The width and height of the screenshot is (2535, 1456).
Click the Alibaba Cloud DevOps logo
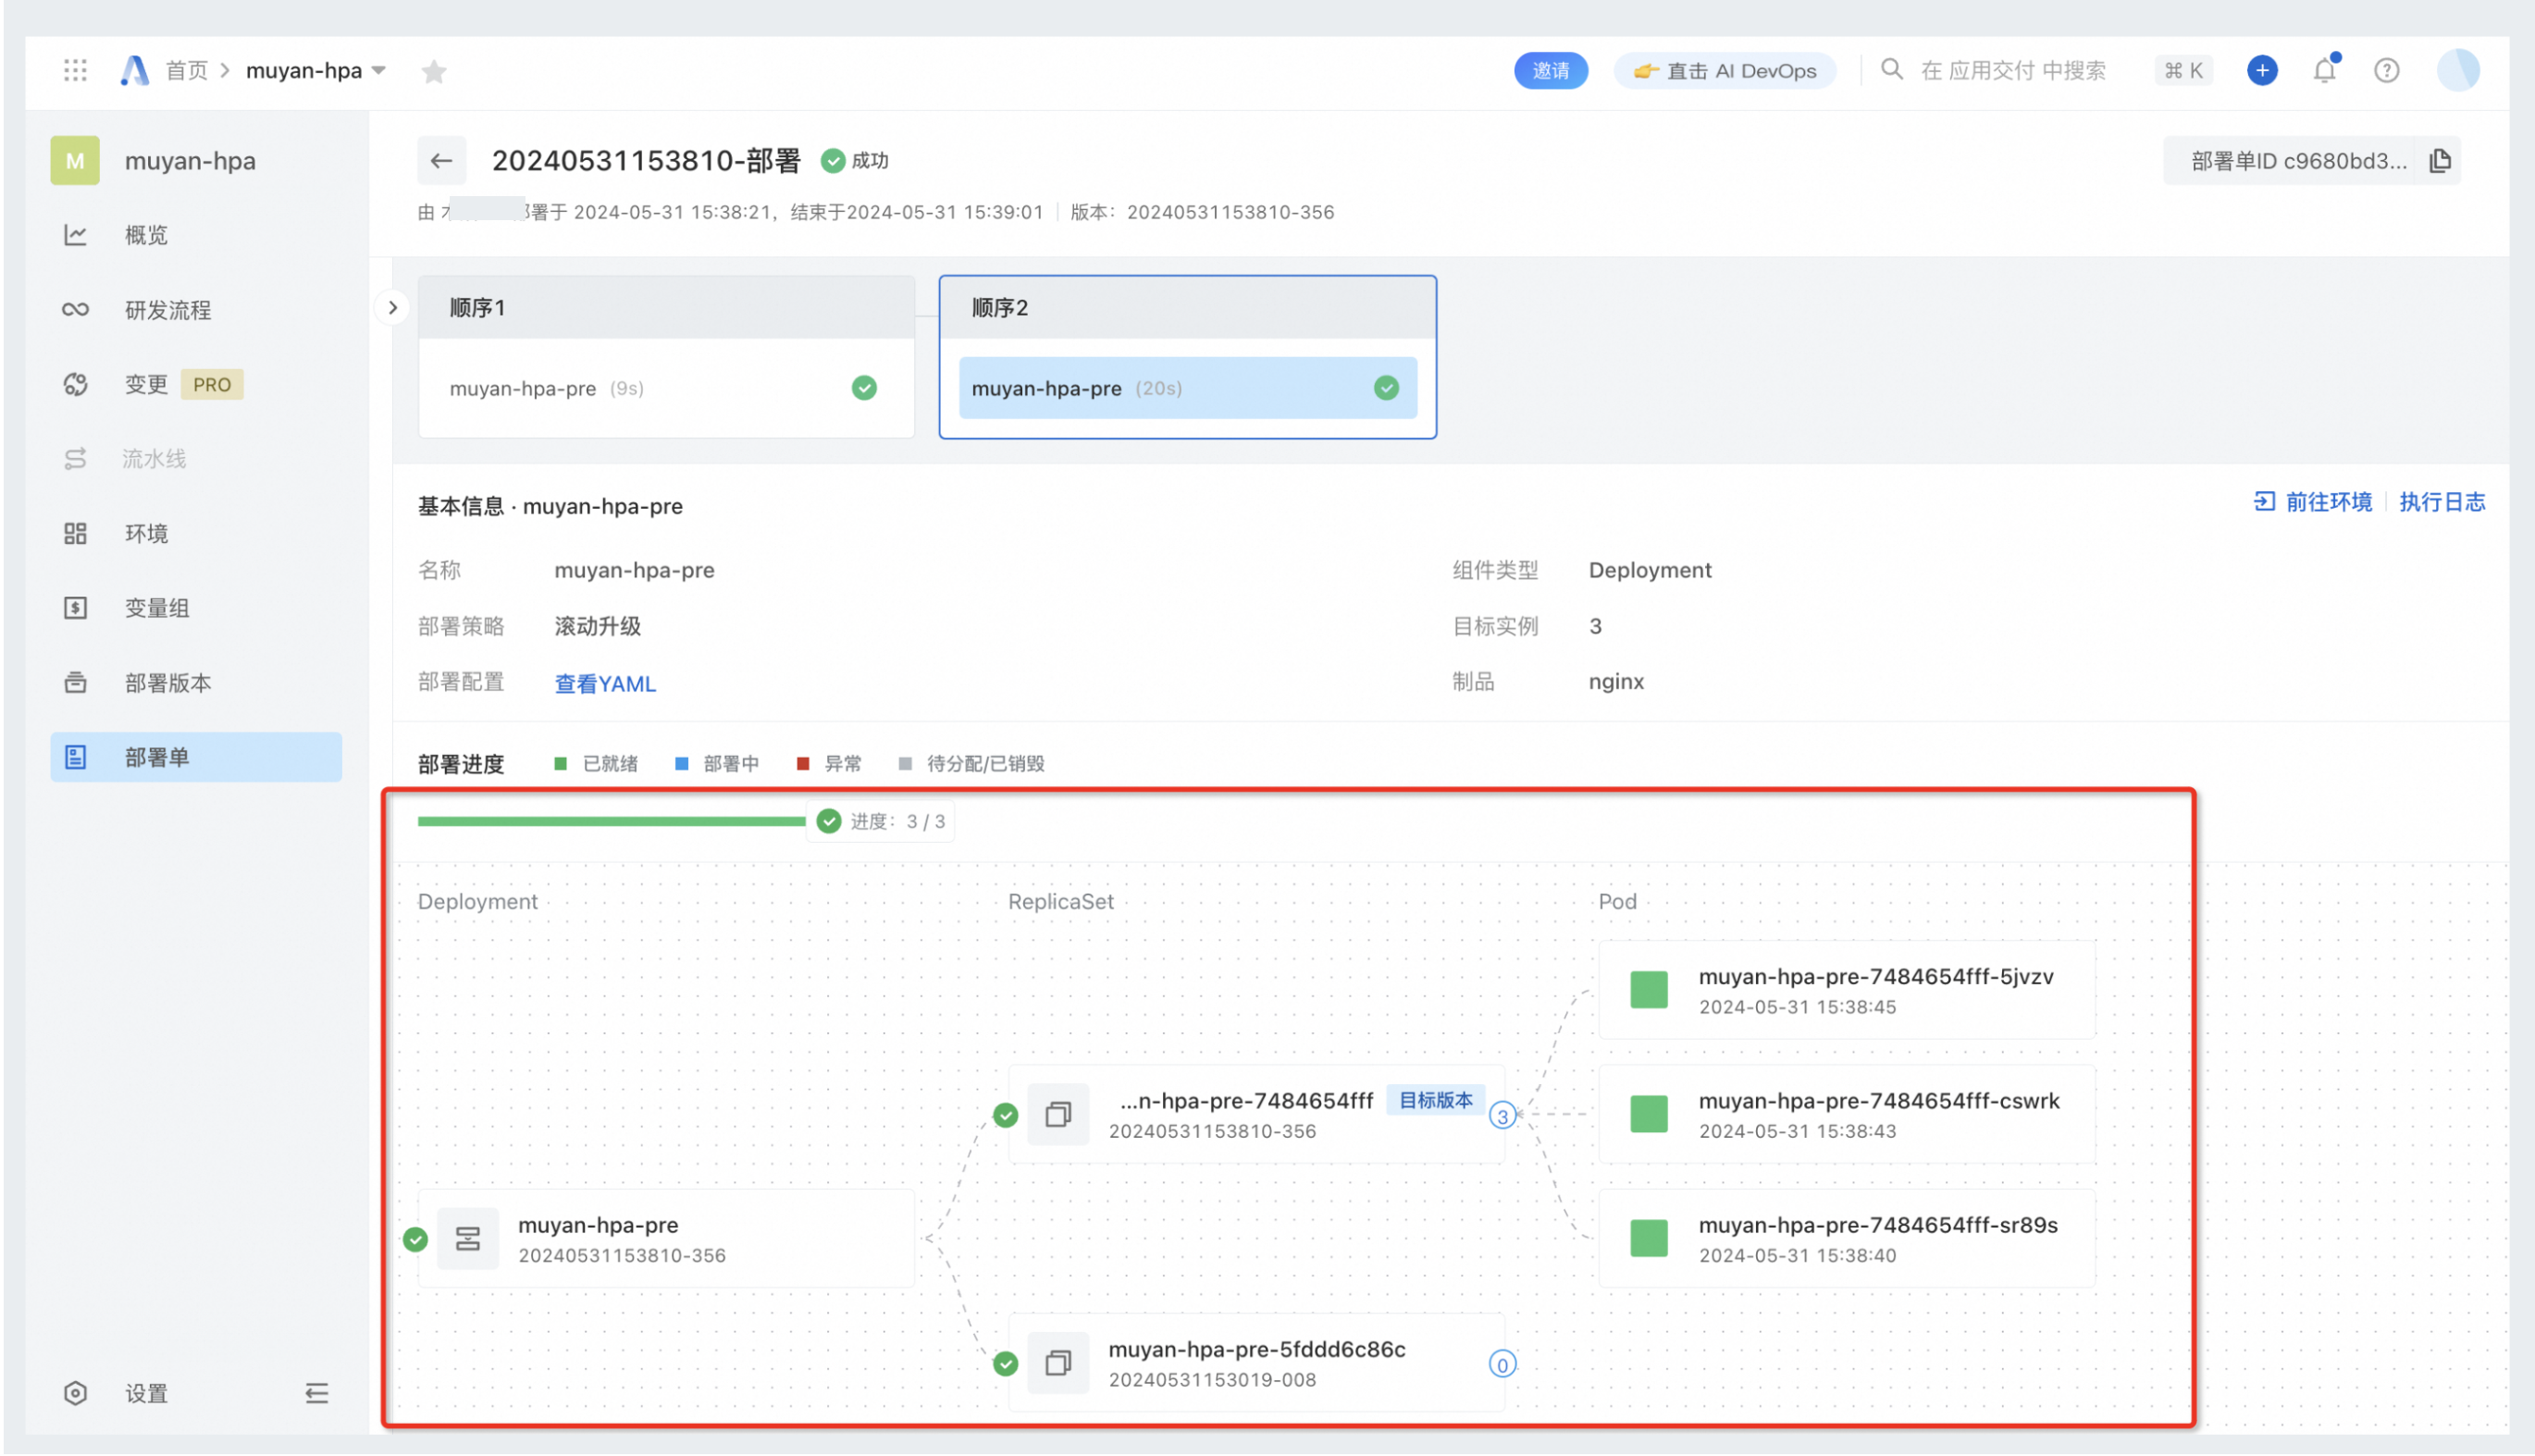point(134,70)
